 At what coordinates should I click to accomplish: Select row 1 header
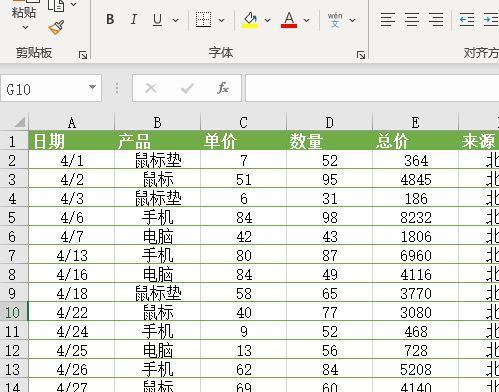click(x=13, y=141)
